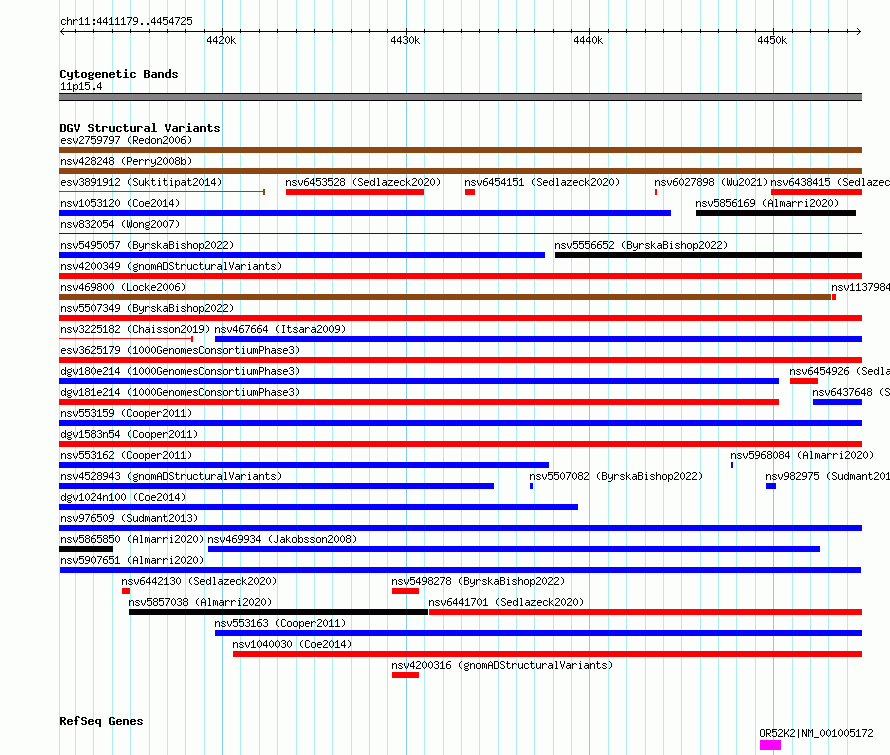Viewport: 890px width, 755px height.
Task: Click the Cytogenetic Bands track title
Action: pyautogui.click(x=119, y=74)
